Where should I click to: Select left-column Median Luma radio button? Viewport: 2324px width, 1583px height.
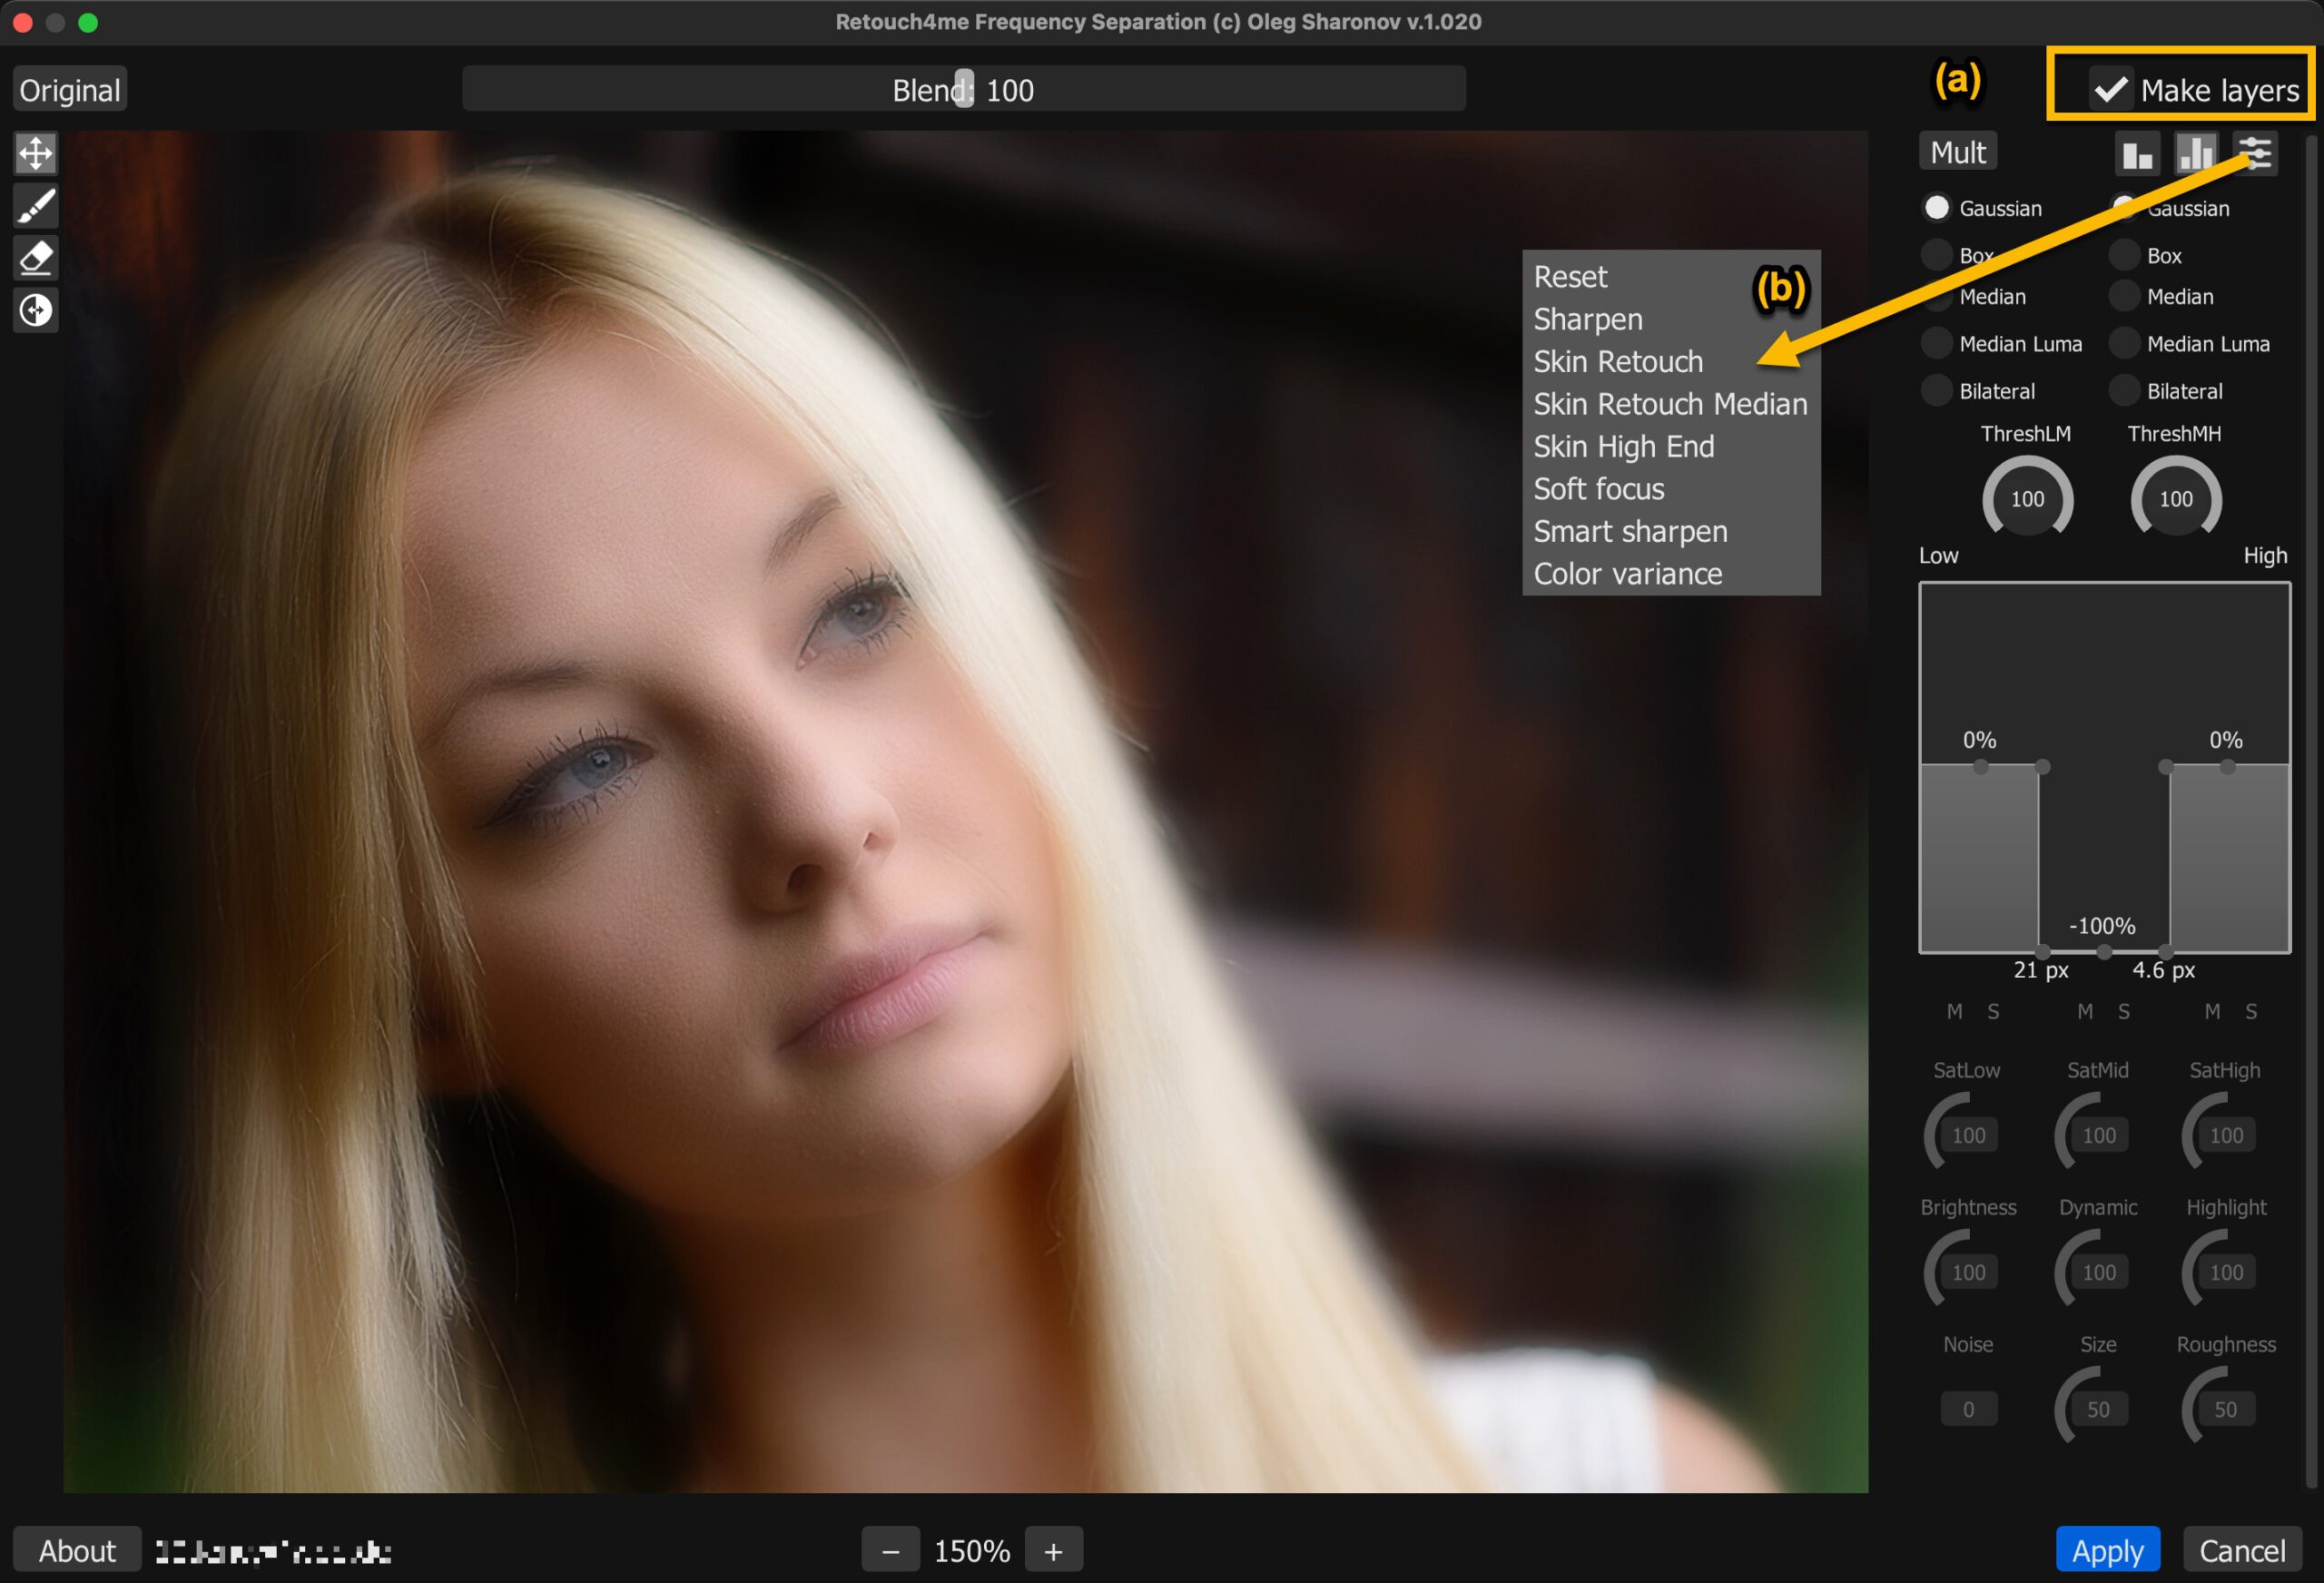click(1937, 343)
